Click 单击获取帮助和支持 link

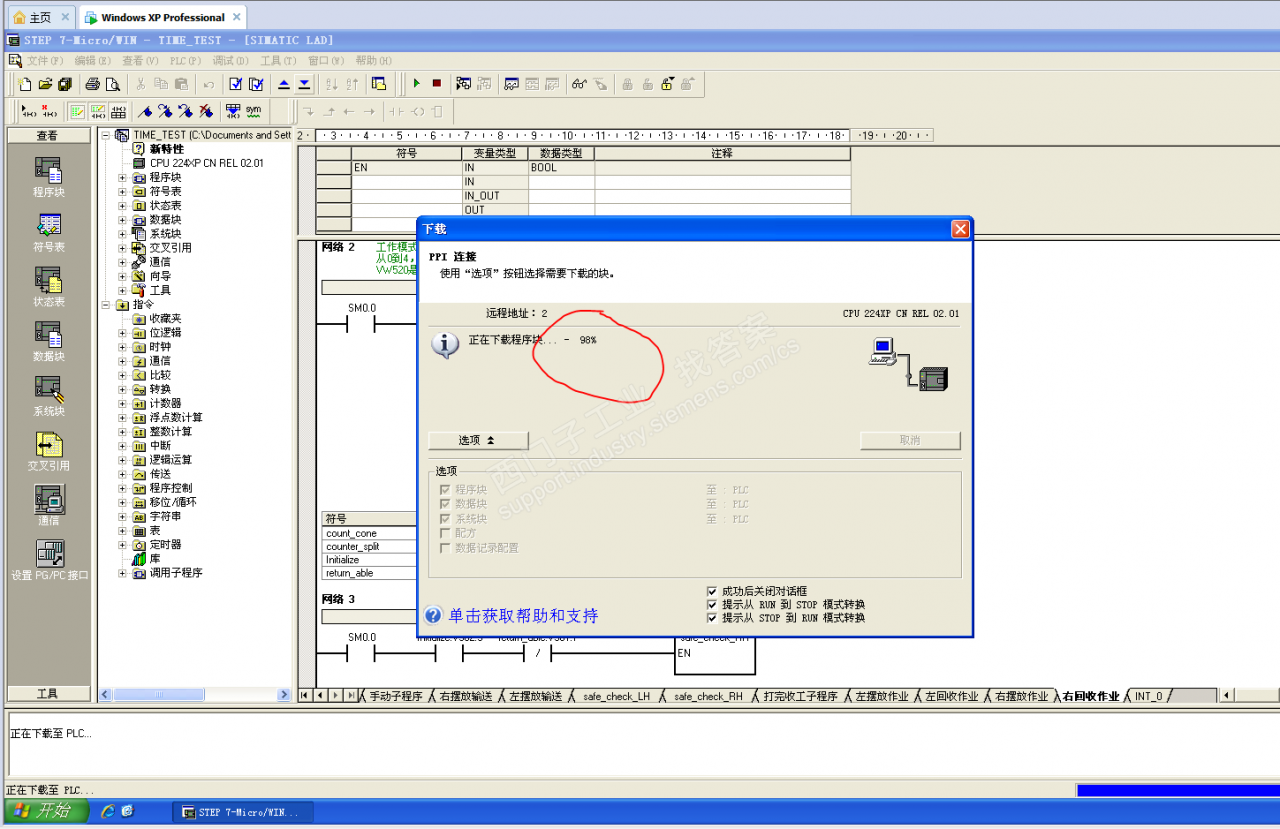coord(523,616)
